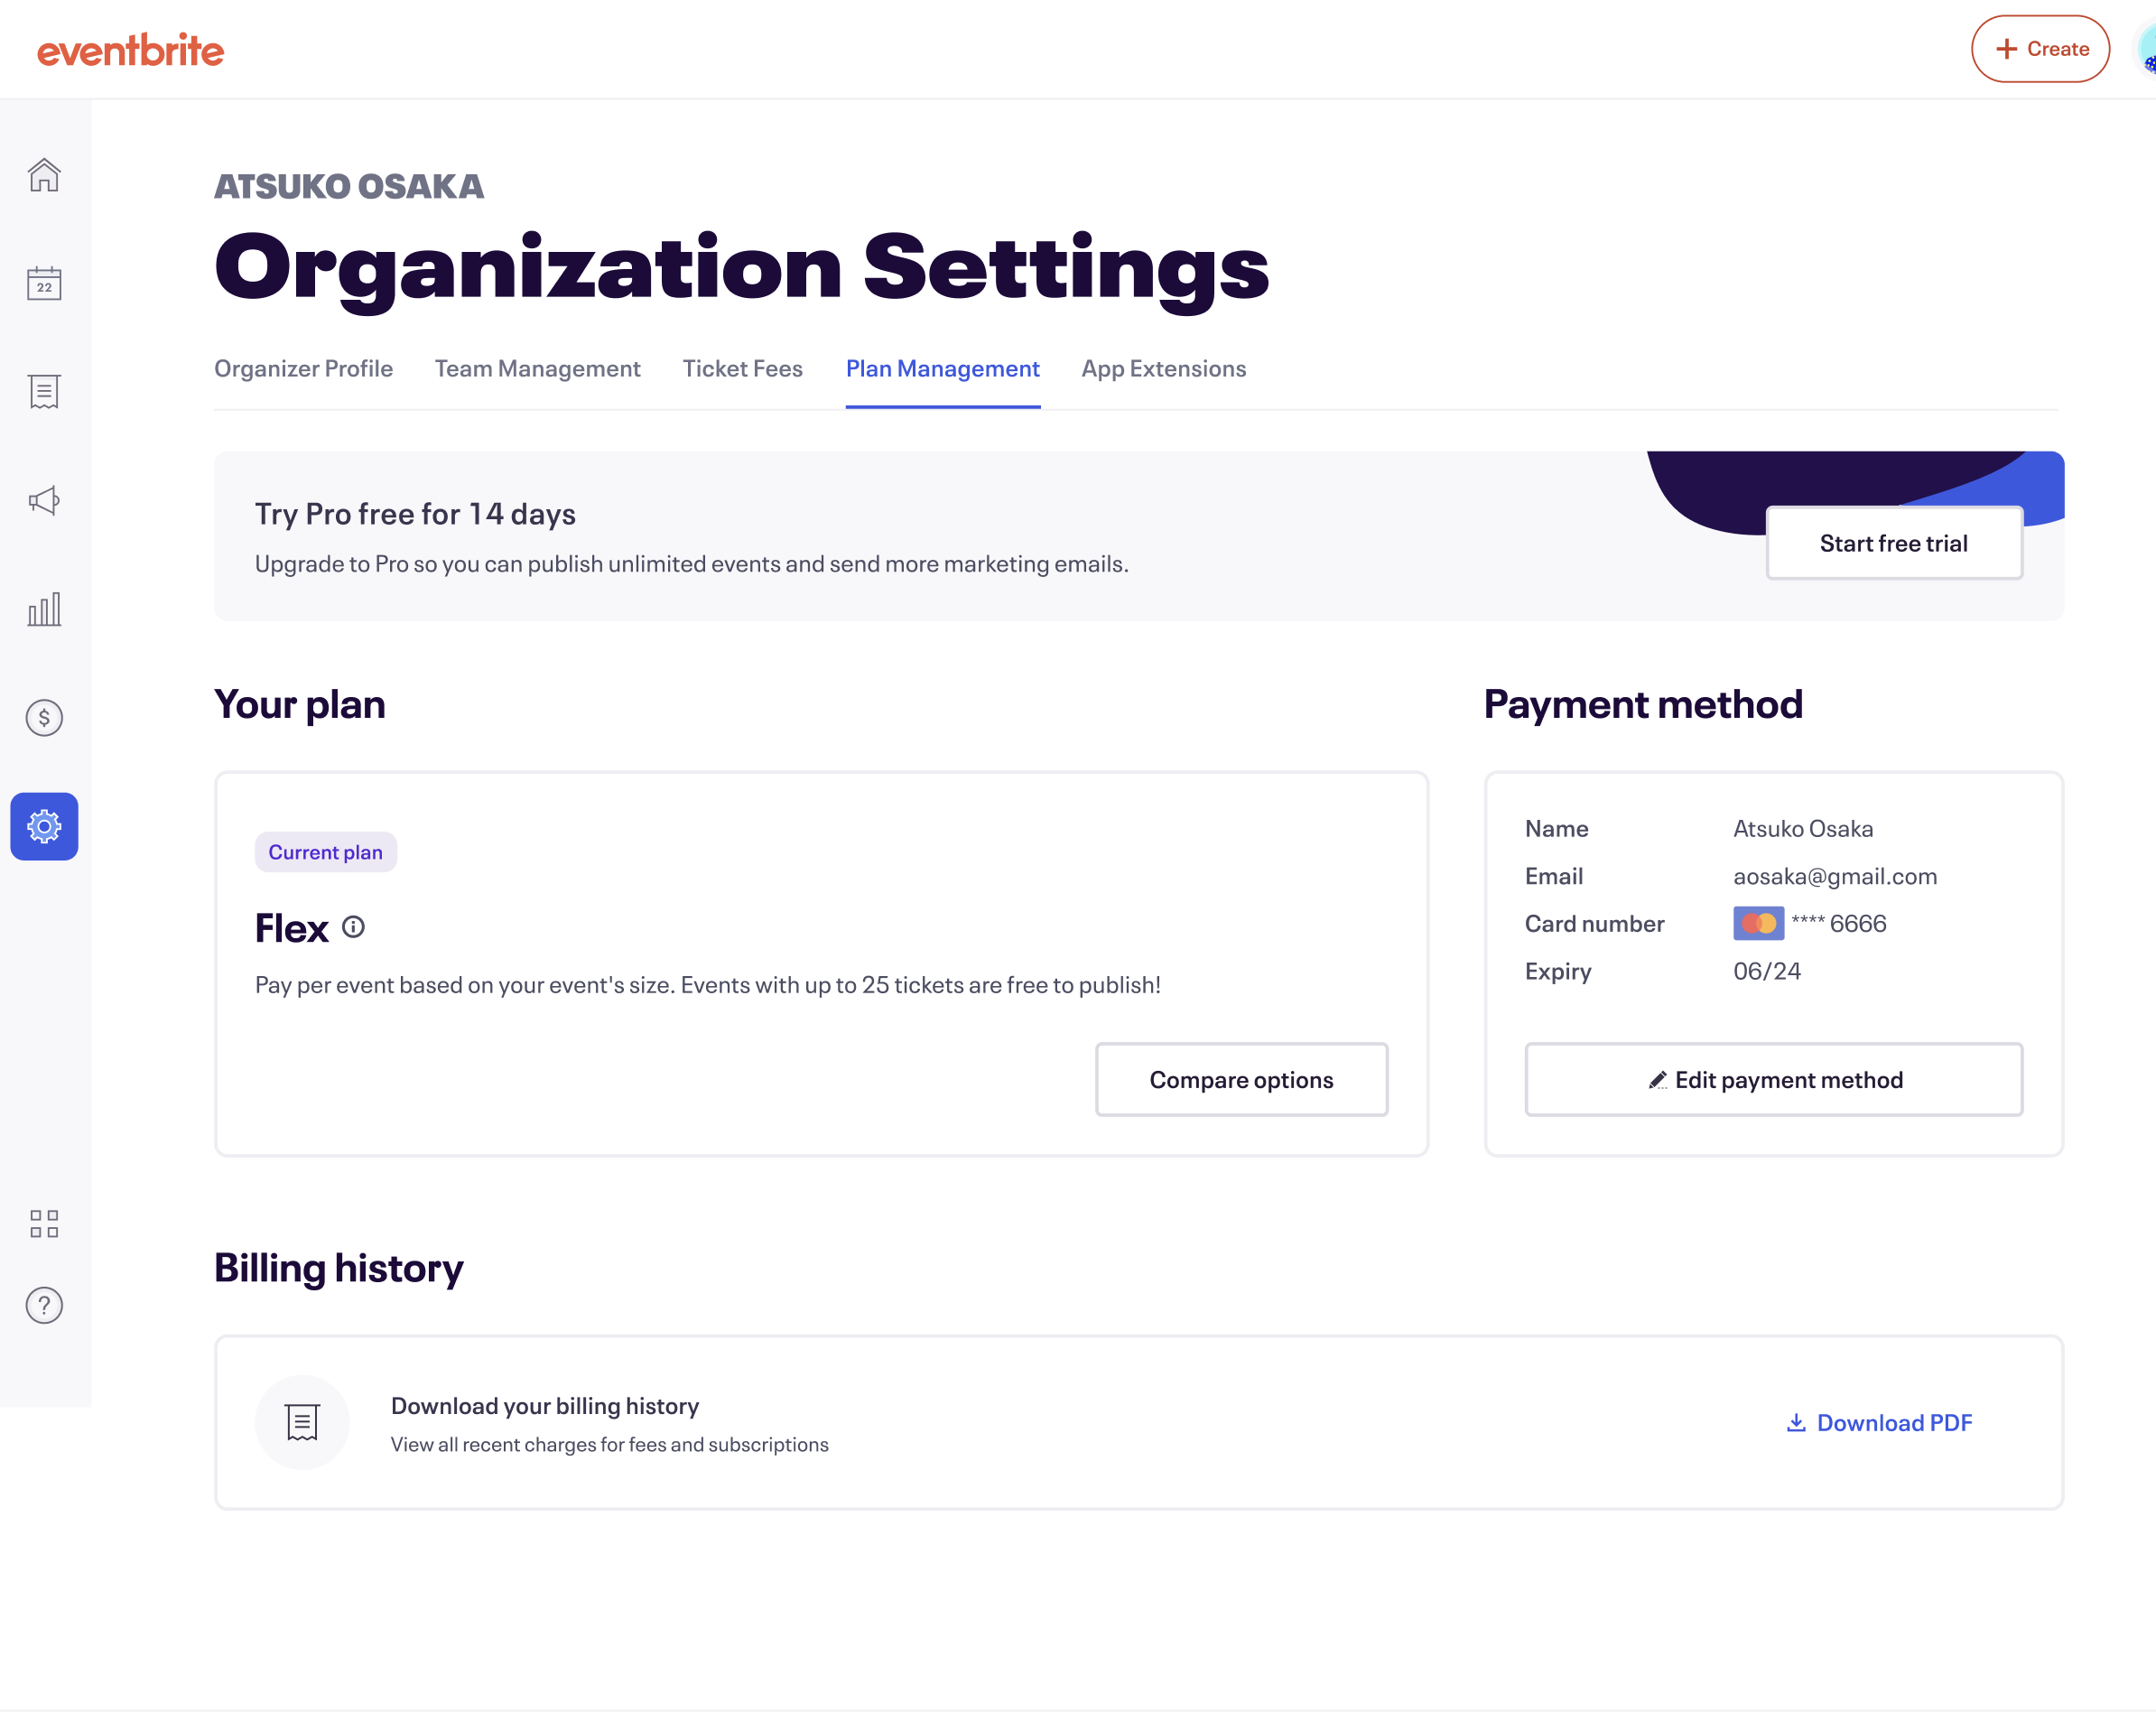Open the Reporting bar chart icon

[44, 609]
